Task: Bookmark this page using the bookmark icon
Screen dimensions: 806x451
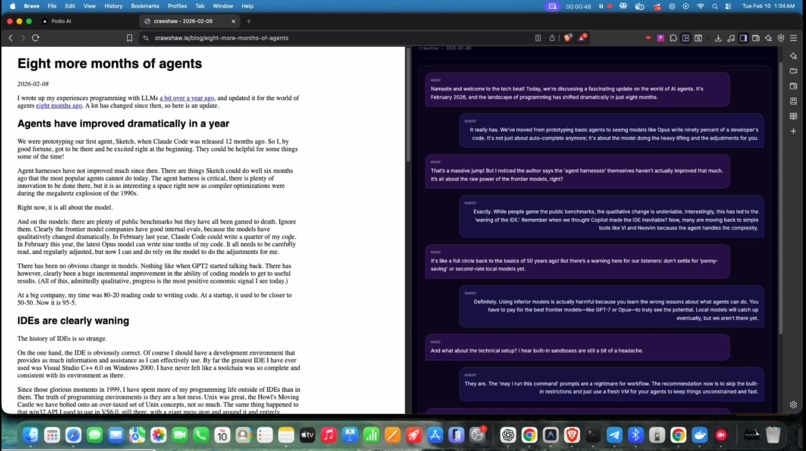Action: tap(130, 38)
